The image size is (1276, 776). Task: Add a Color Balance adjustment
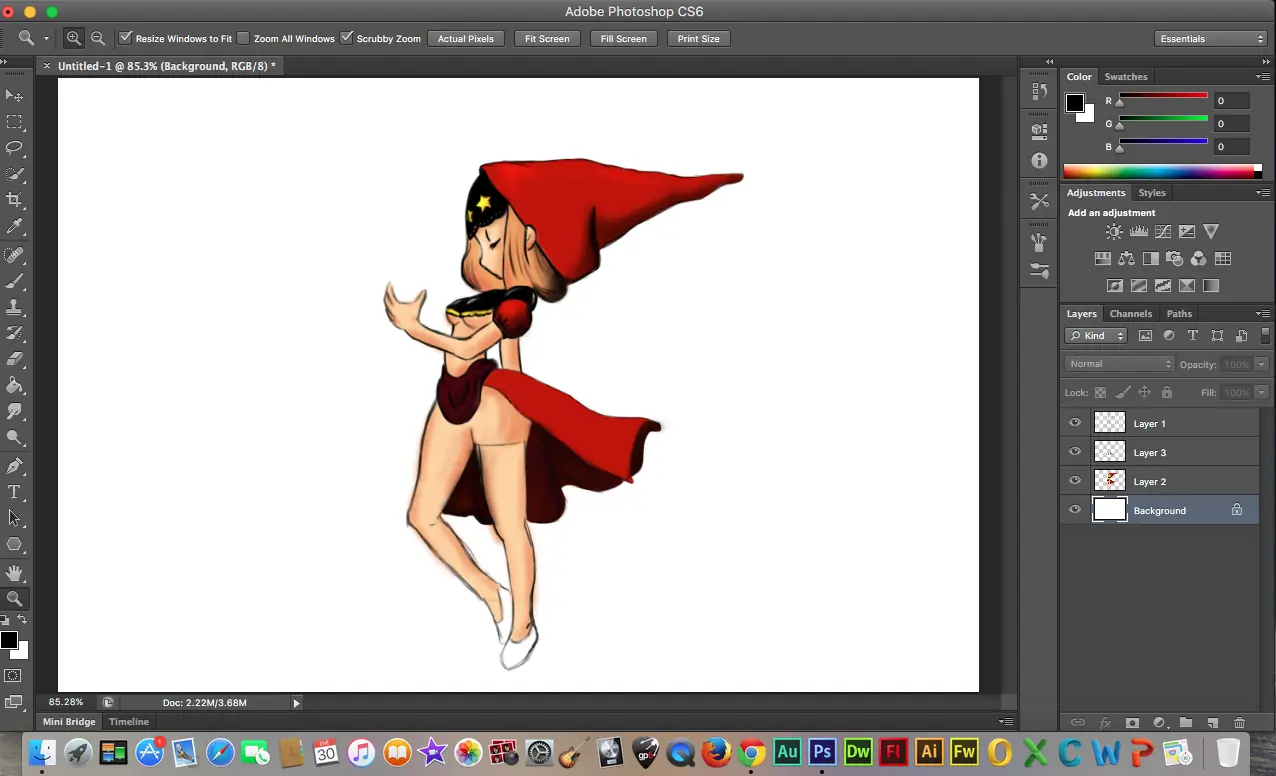(x=1127, y=258)
